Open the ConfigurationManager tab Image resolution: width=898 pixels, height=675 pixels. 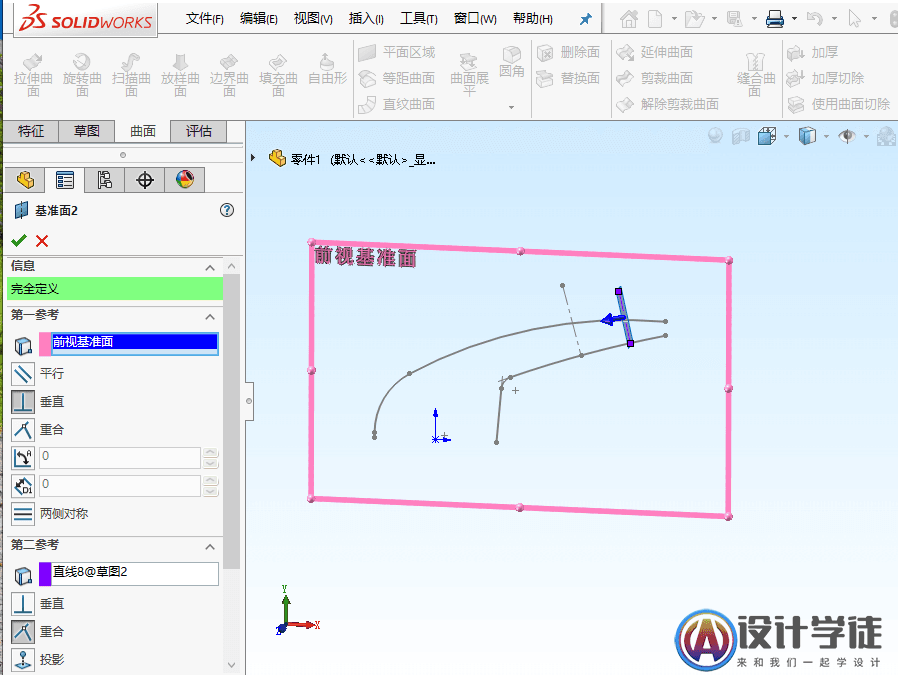[104, 180]
